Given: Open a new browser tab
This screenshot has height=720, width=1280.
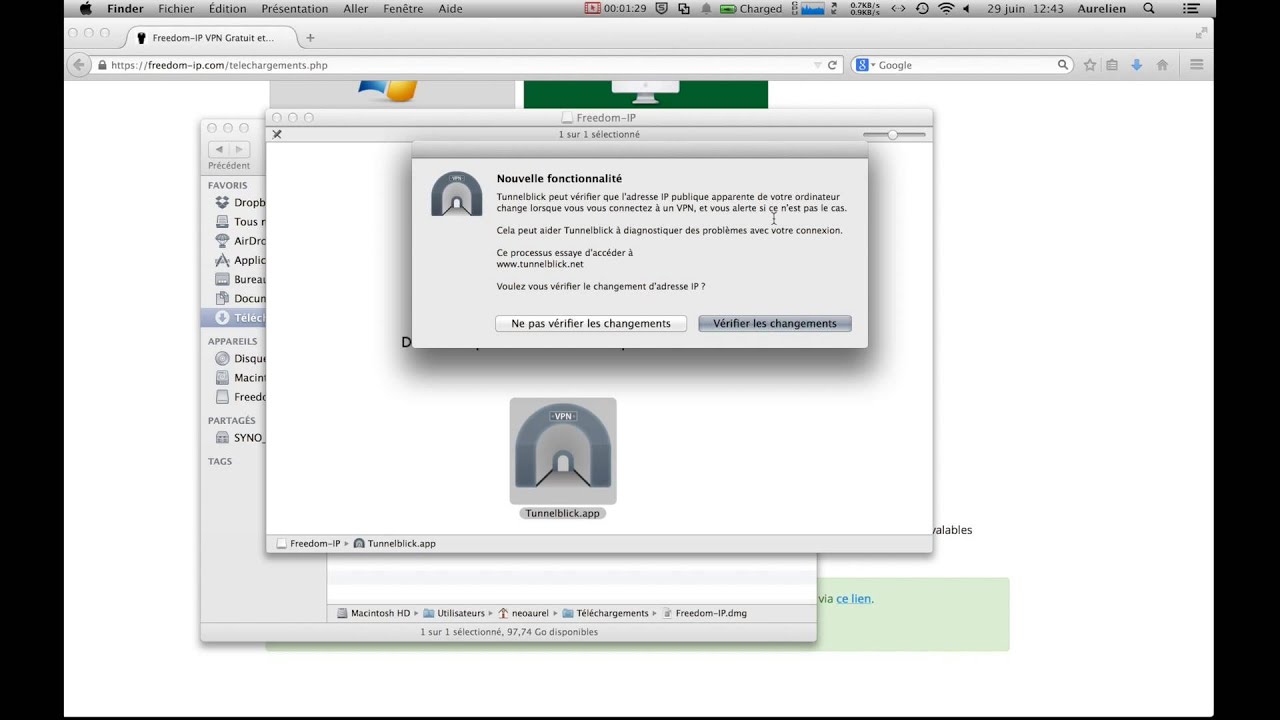Looking at the screenshot, I should [310, 38].
